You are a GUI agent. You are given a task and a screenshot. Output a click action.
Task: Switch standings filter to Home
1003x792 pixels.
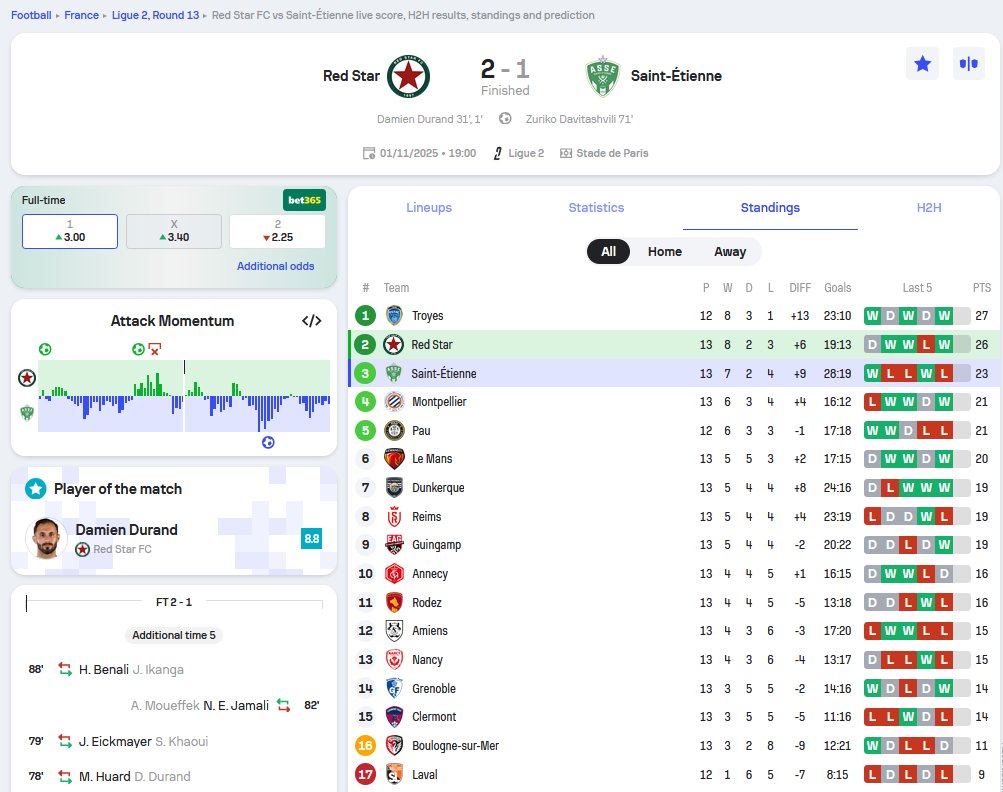click(x=664, y=252)
